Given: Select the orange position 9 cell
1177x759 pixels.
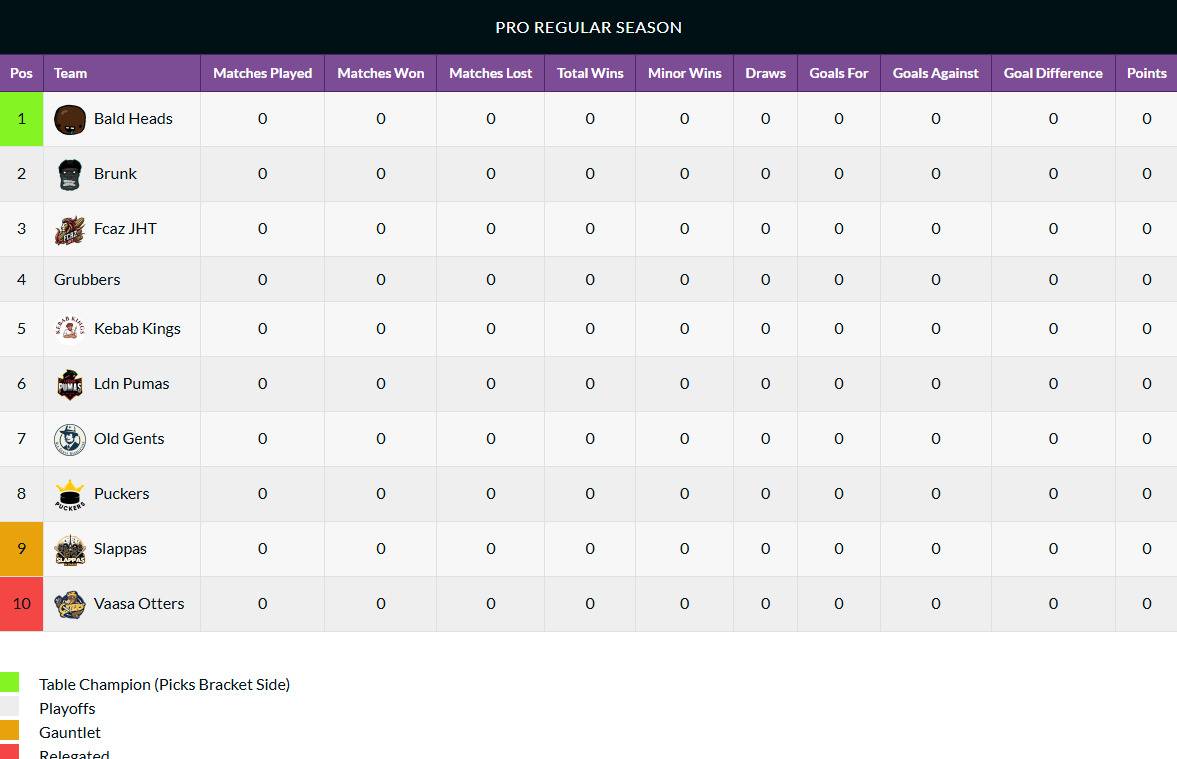Looking at the screenshot, I should [x=21, y=549].
